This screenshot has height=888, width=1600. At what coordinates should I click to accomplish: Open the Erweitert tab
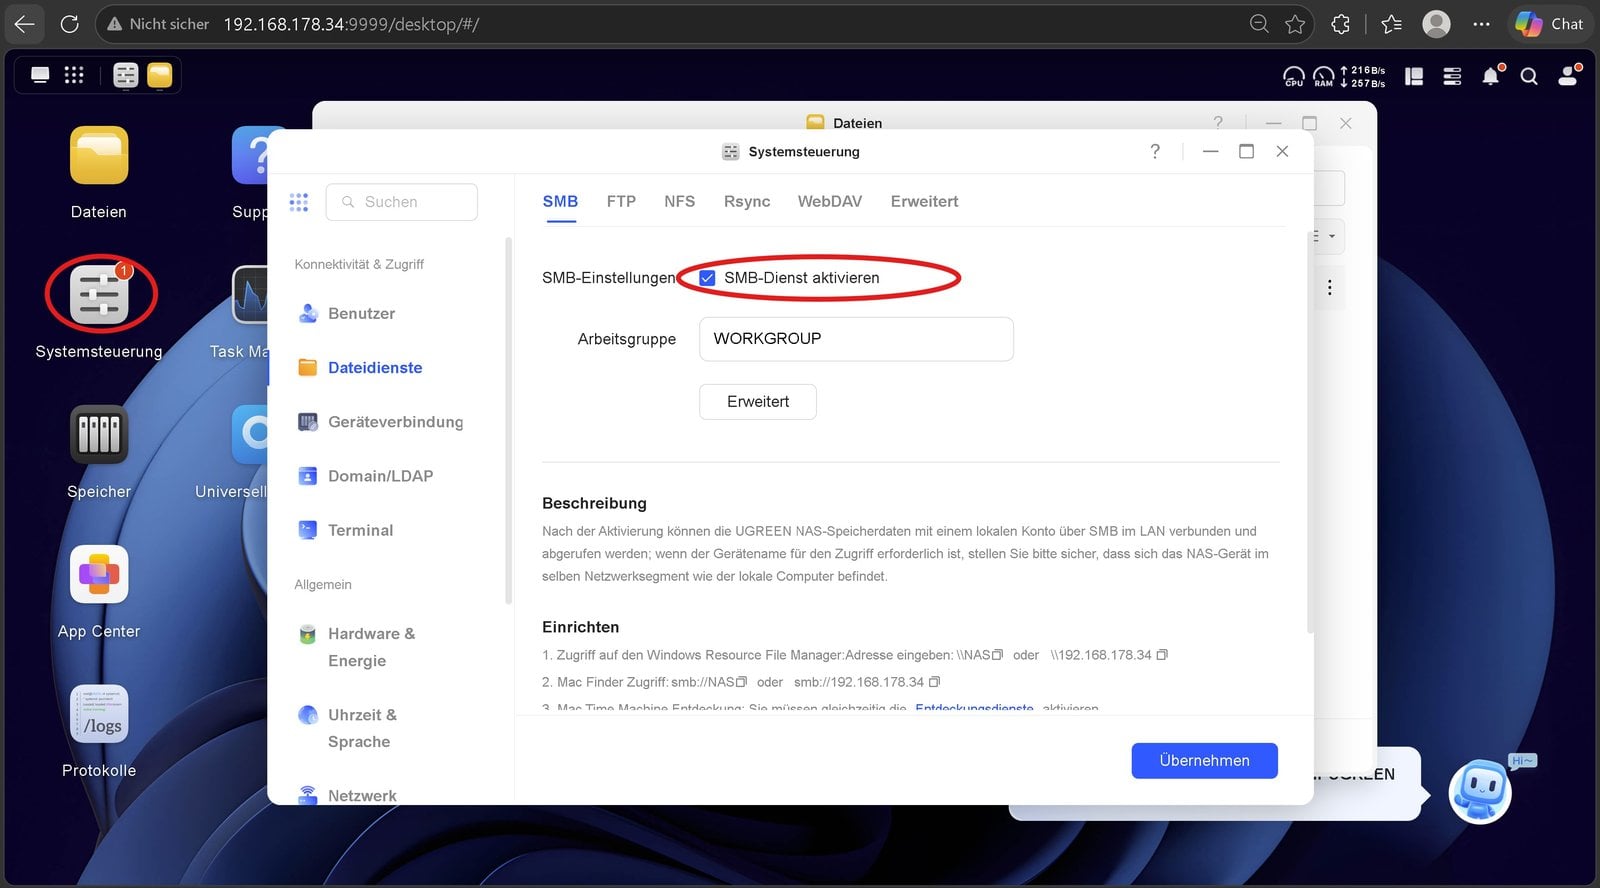pyautogui.click(x=924, y=201)
